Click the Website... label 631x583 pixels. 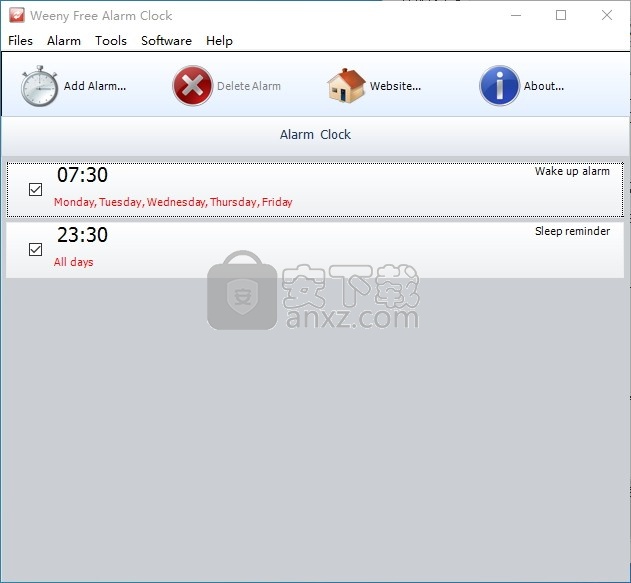tap(395, 86)
